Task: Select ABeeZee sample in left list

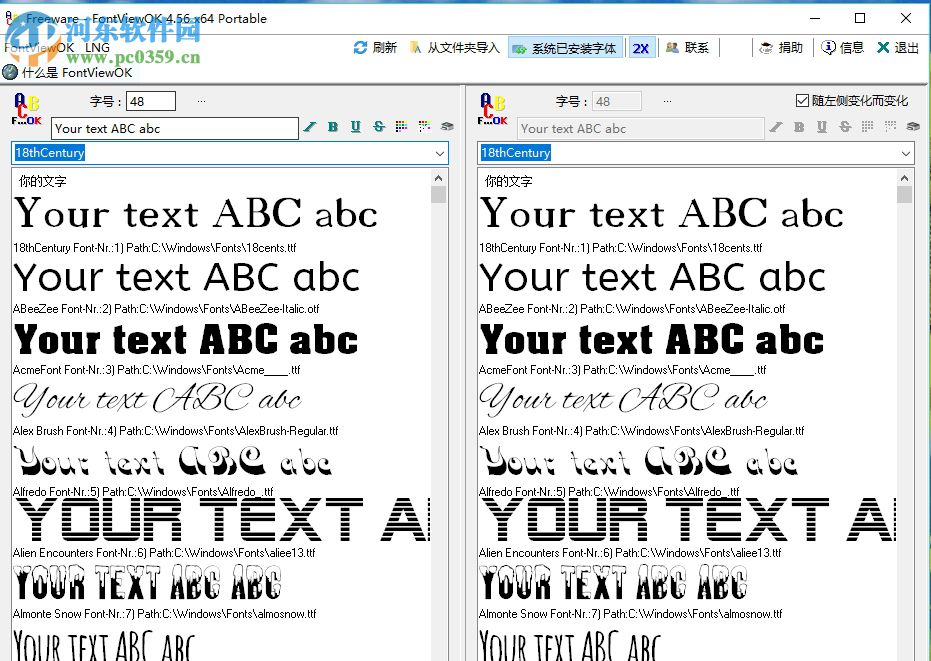Action: pos(186,277)
